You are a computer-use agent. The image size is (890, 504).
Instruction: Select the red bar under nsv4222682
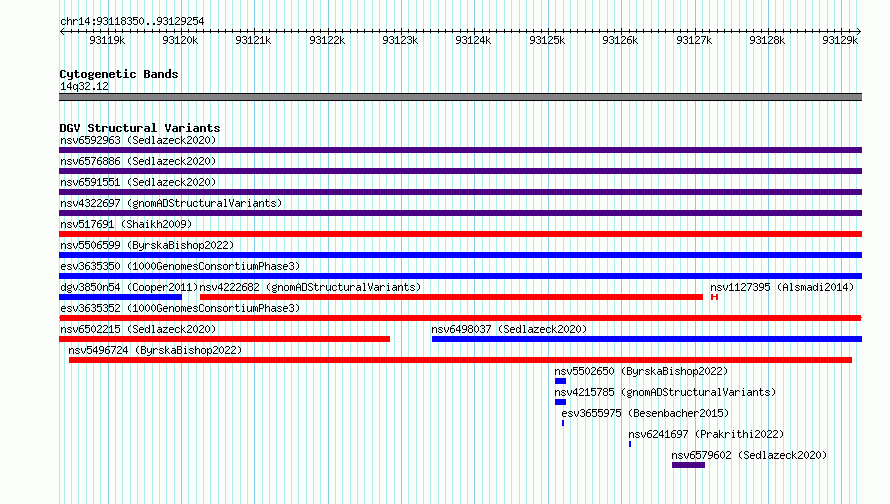451,297
